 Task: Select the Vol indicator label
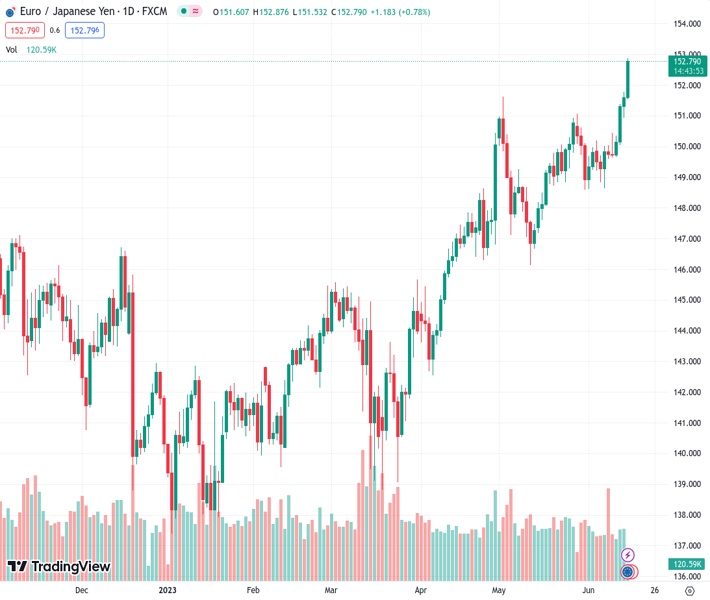[x=11, y=49]
